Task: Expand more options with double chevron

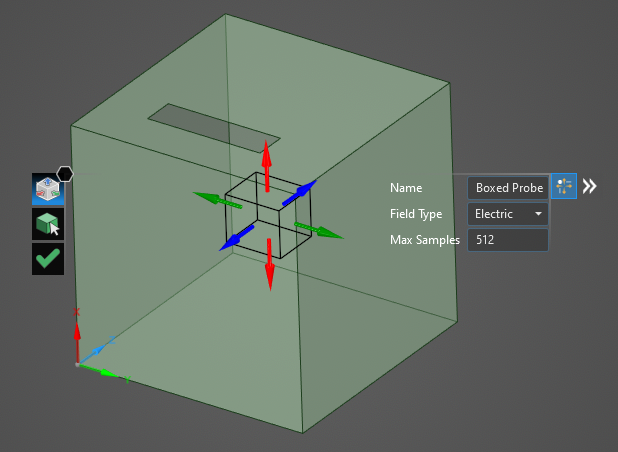Action: (590, 186)
